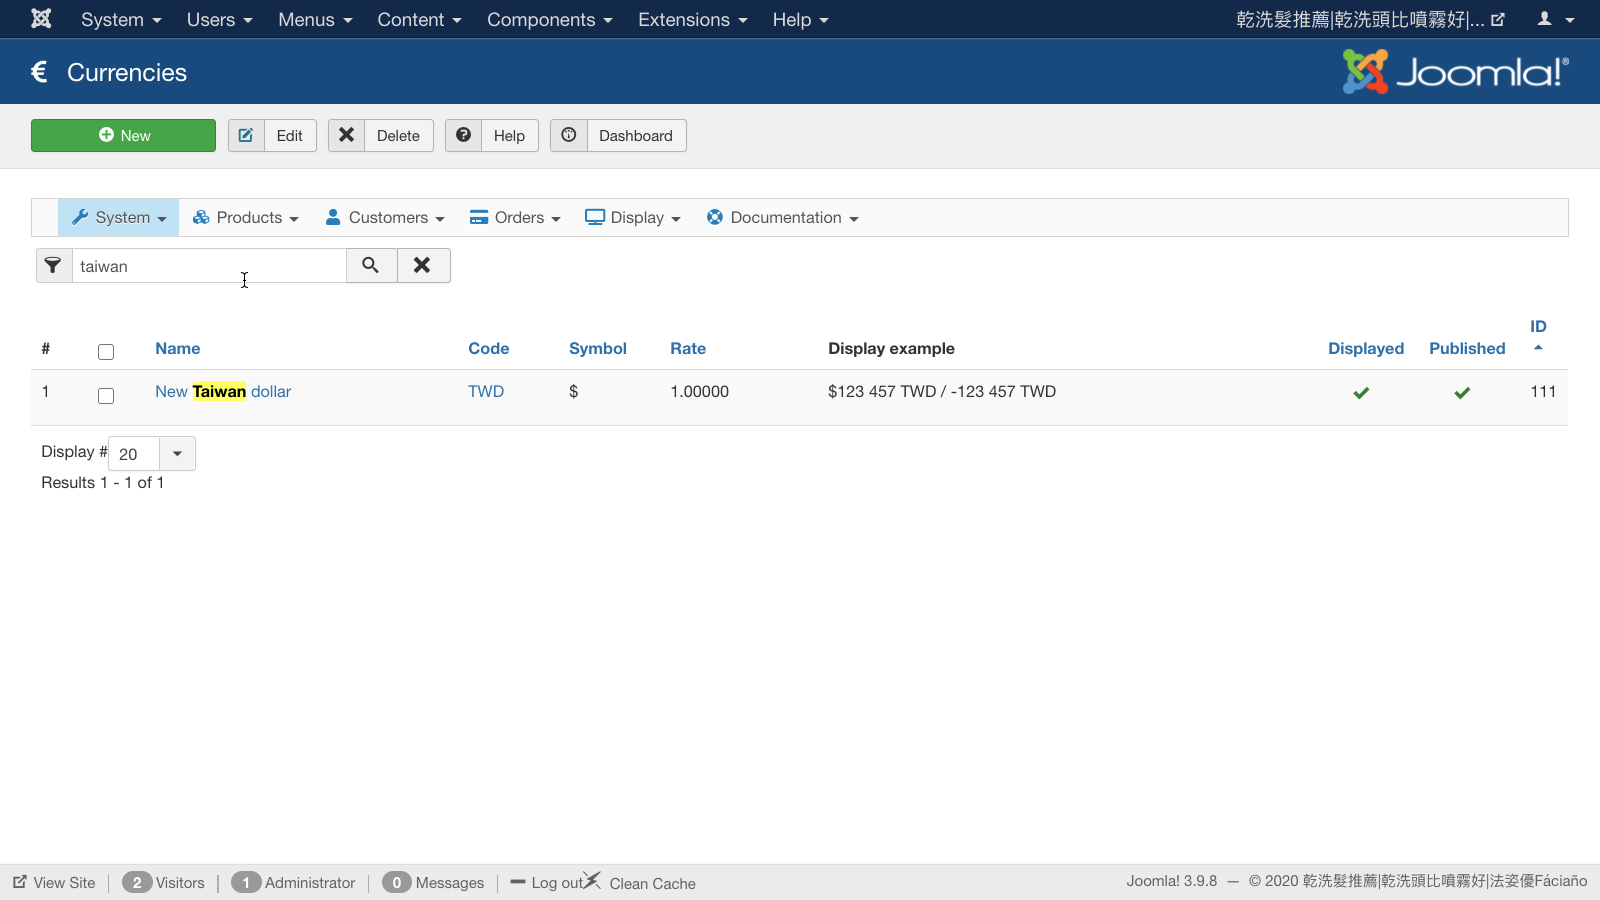Click the rate value 1.00000
Viewport: 1600px width, 900px height.
700,392
